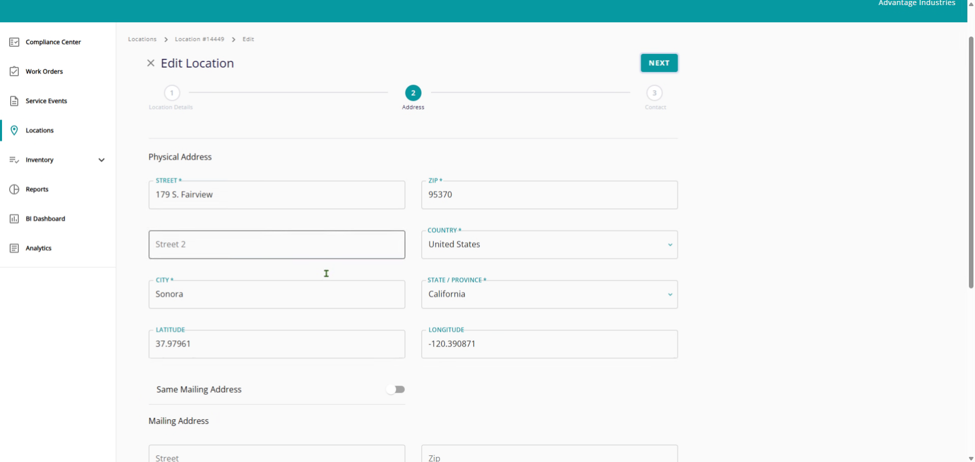This screenshot has width=975, height=462.
Task: Click the Compliance Center sidebar icon
Action: click(x=14, y=42)
